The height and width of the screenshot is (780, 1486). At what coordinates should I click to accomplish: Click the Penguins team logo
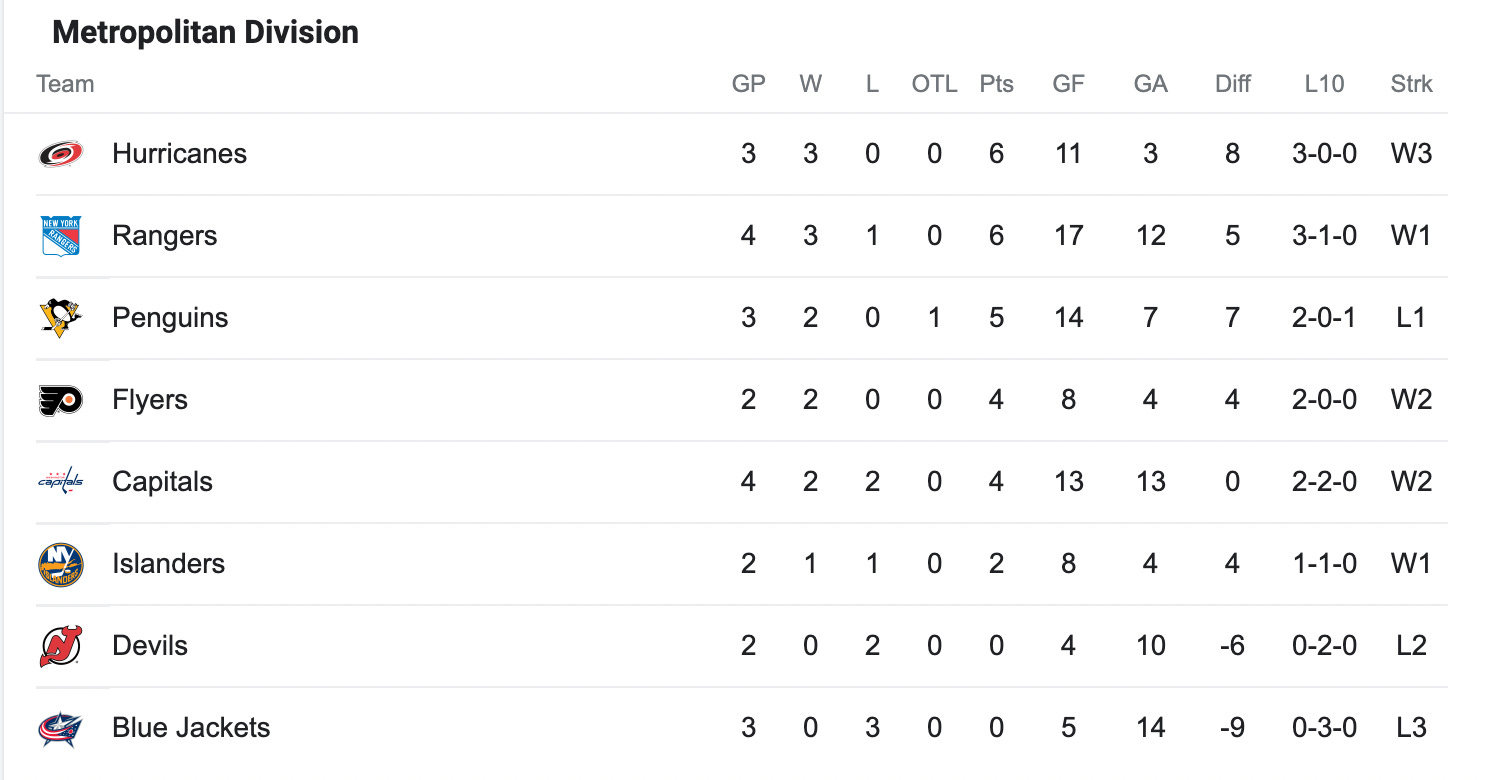61,317
